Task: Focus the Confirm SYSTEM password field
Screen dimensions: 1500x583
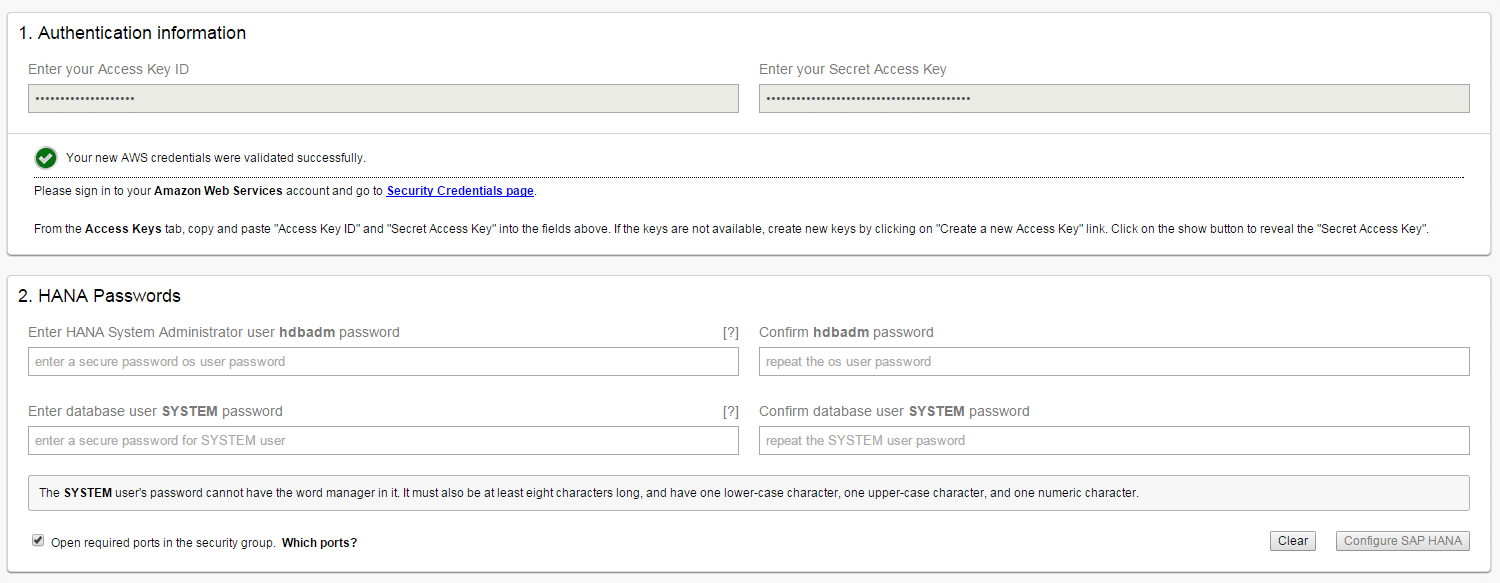Action: point(1114,441)
